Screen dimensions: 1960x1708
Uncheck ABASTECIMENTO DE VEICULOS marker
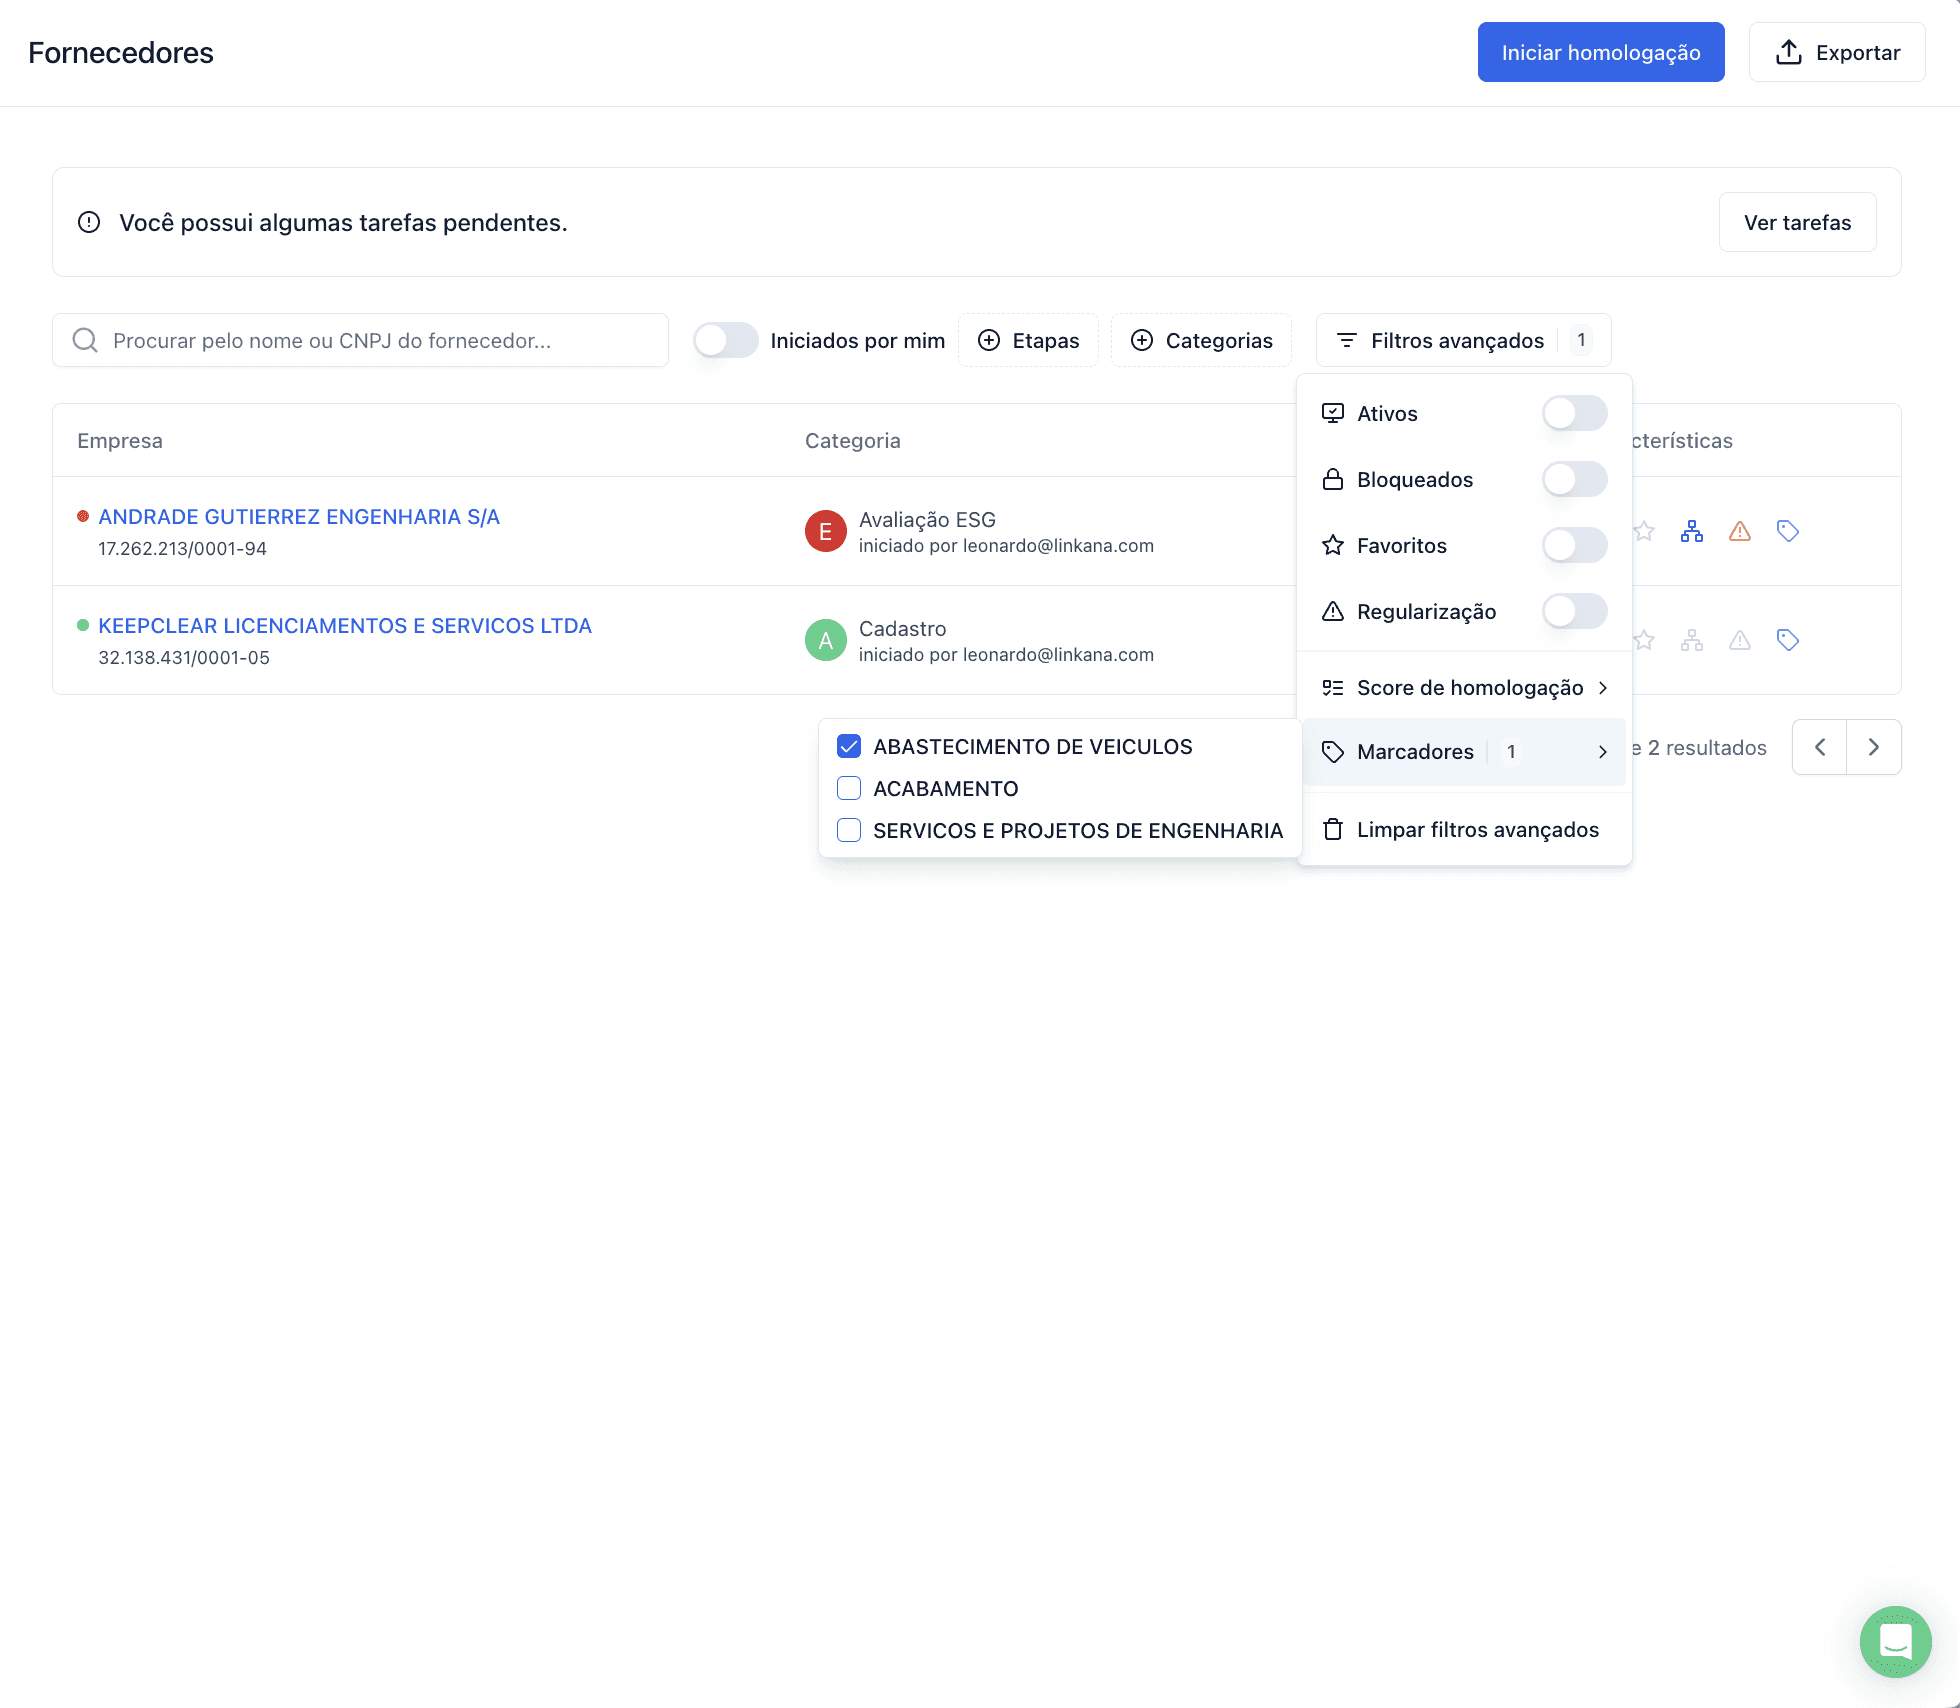click(849, 746)
